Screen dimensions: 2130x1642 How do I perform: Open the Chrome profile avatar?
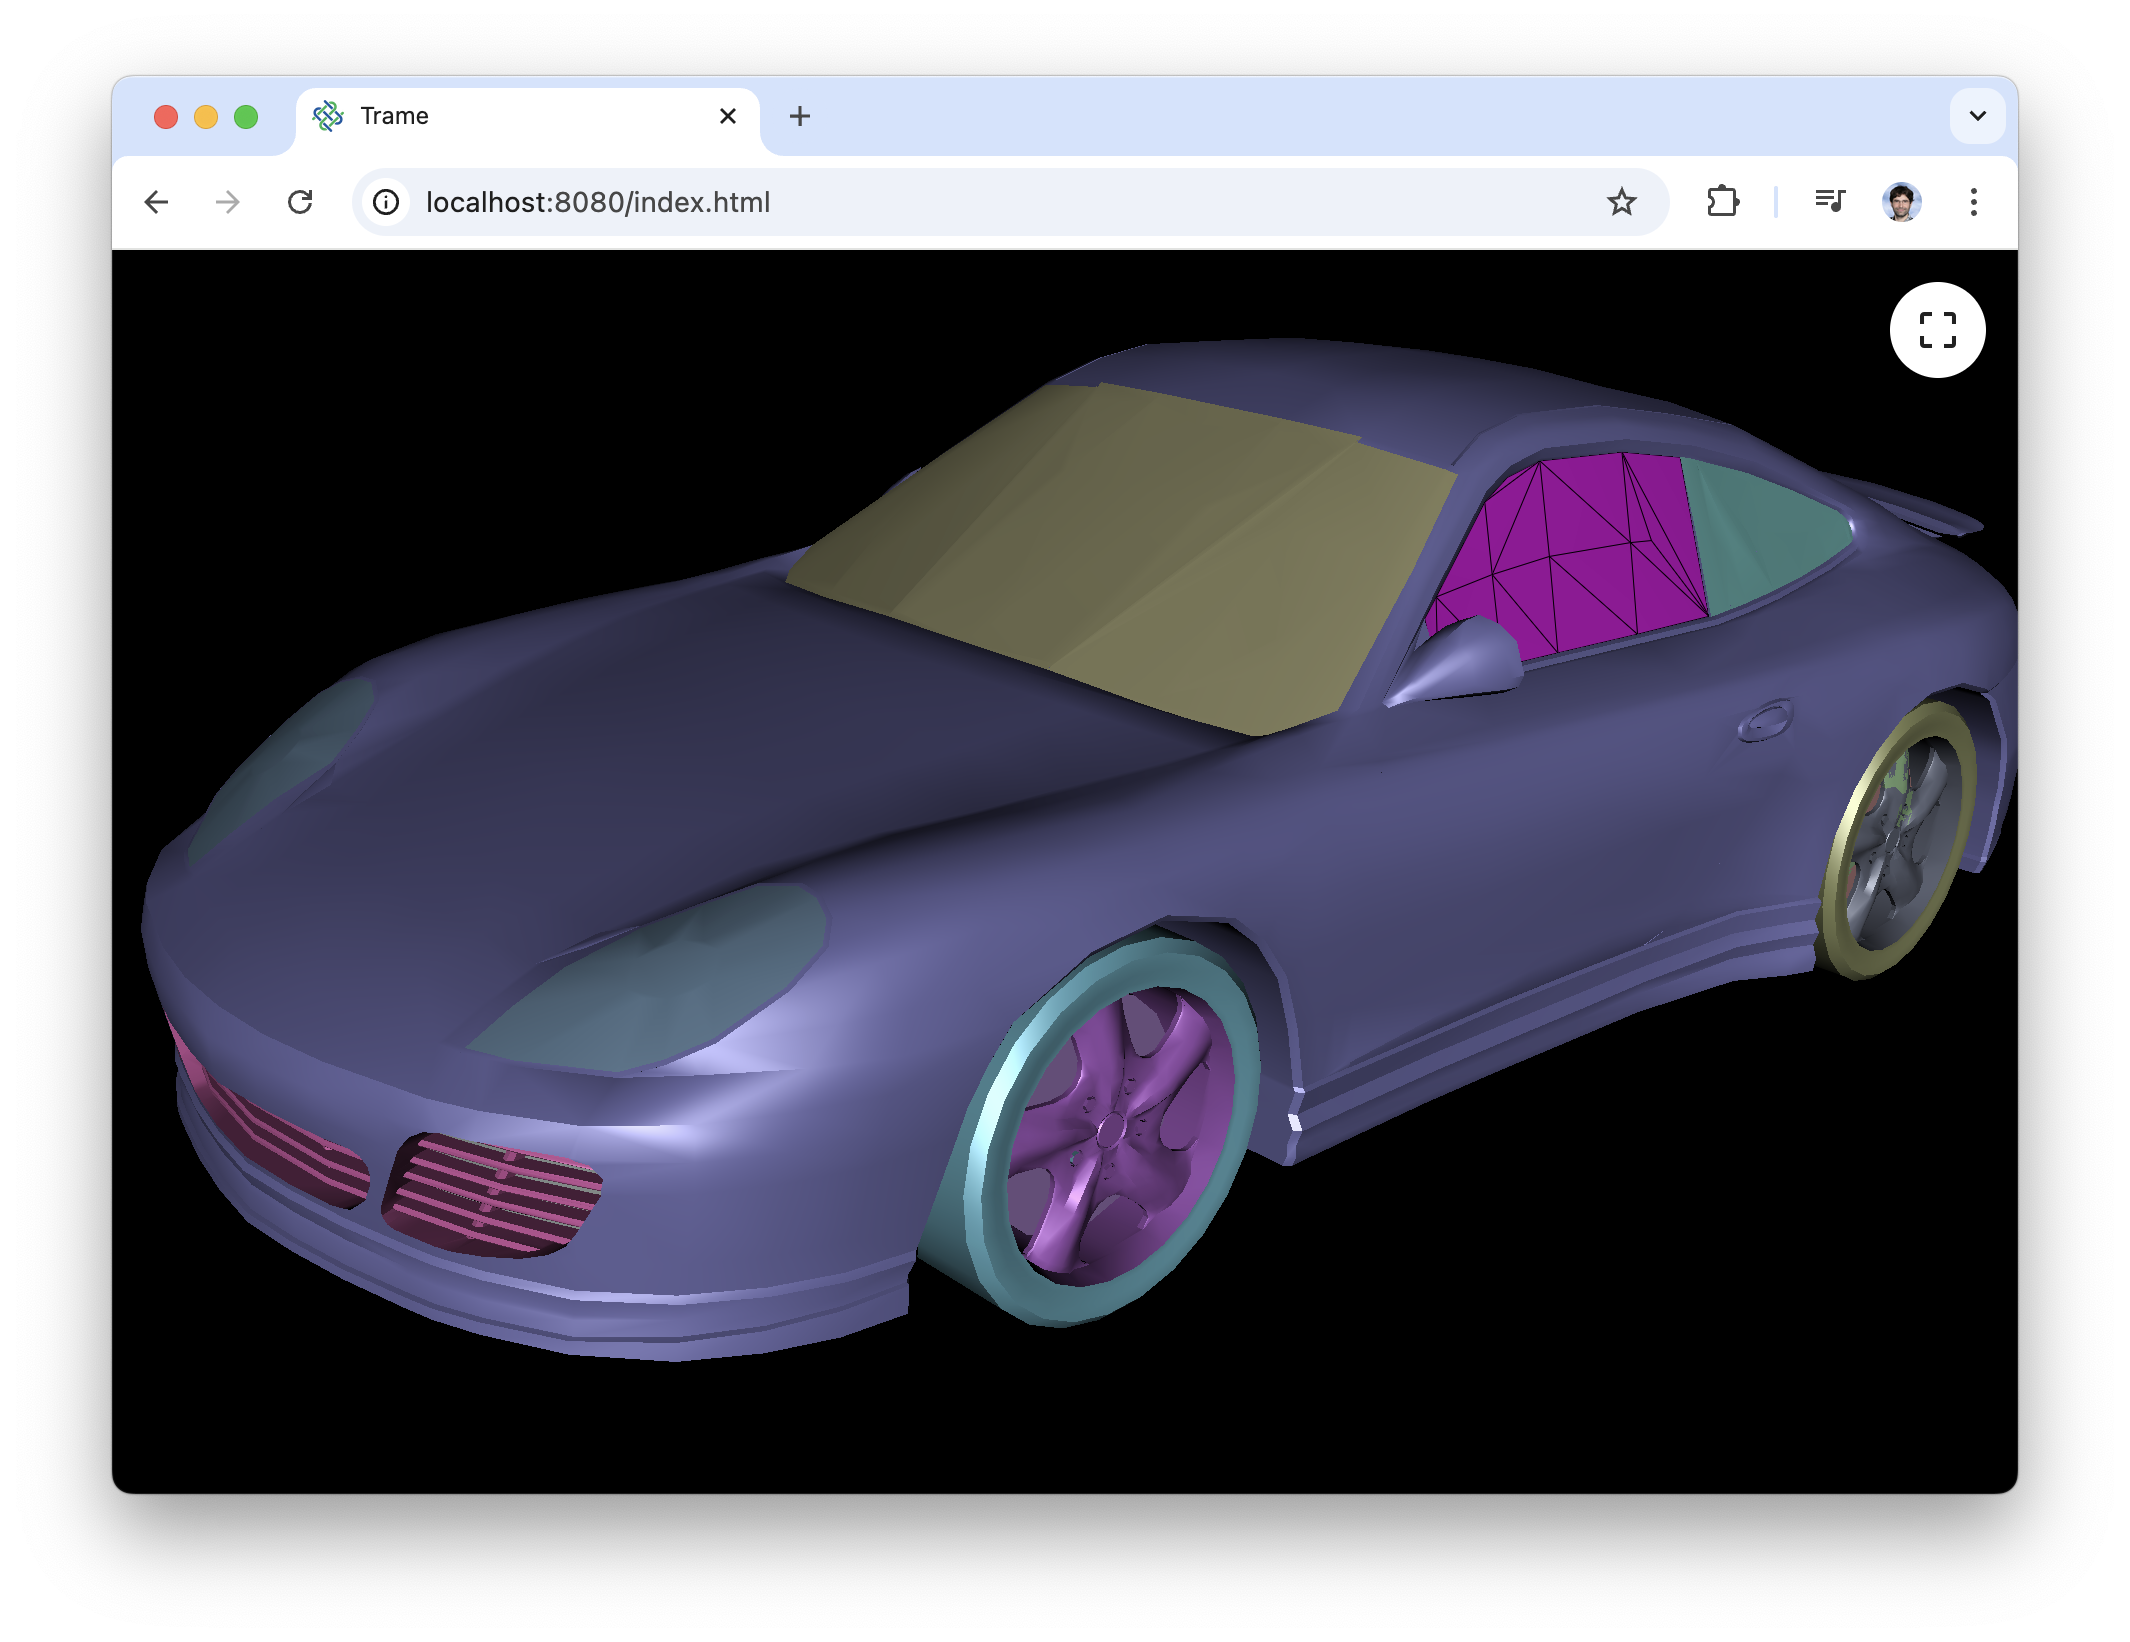click(x=1901, y=202)
